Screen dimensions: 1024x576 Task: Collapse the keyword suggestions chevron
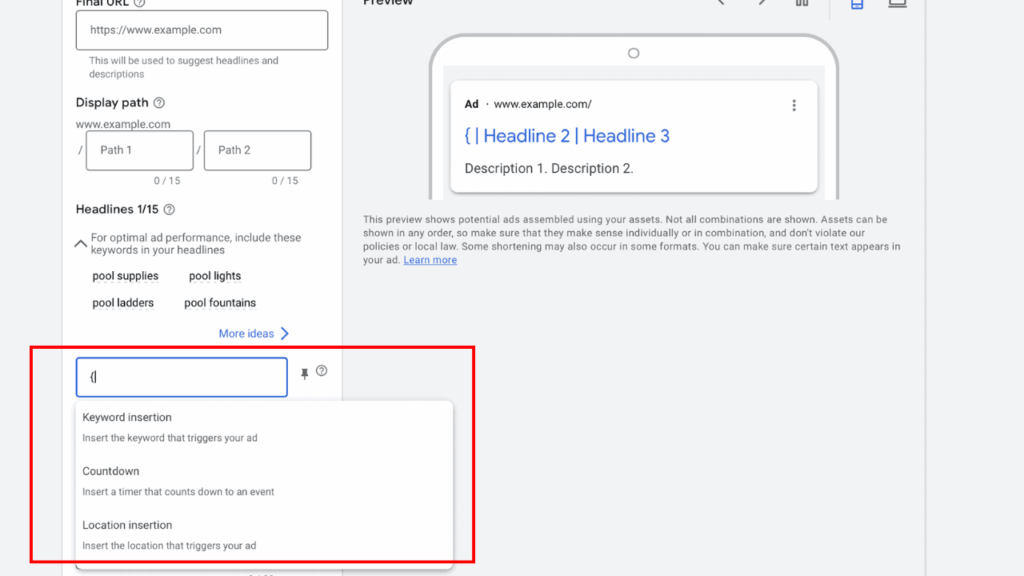80,244
